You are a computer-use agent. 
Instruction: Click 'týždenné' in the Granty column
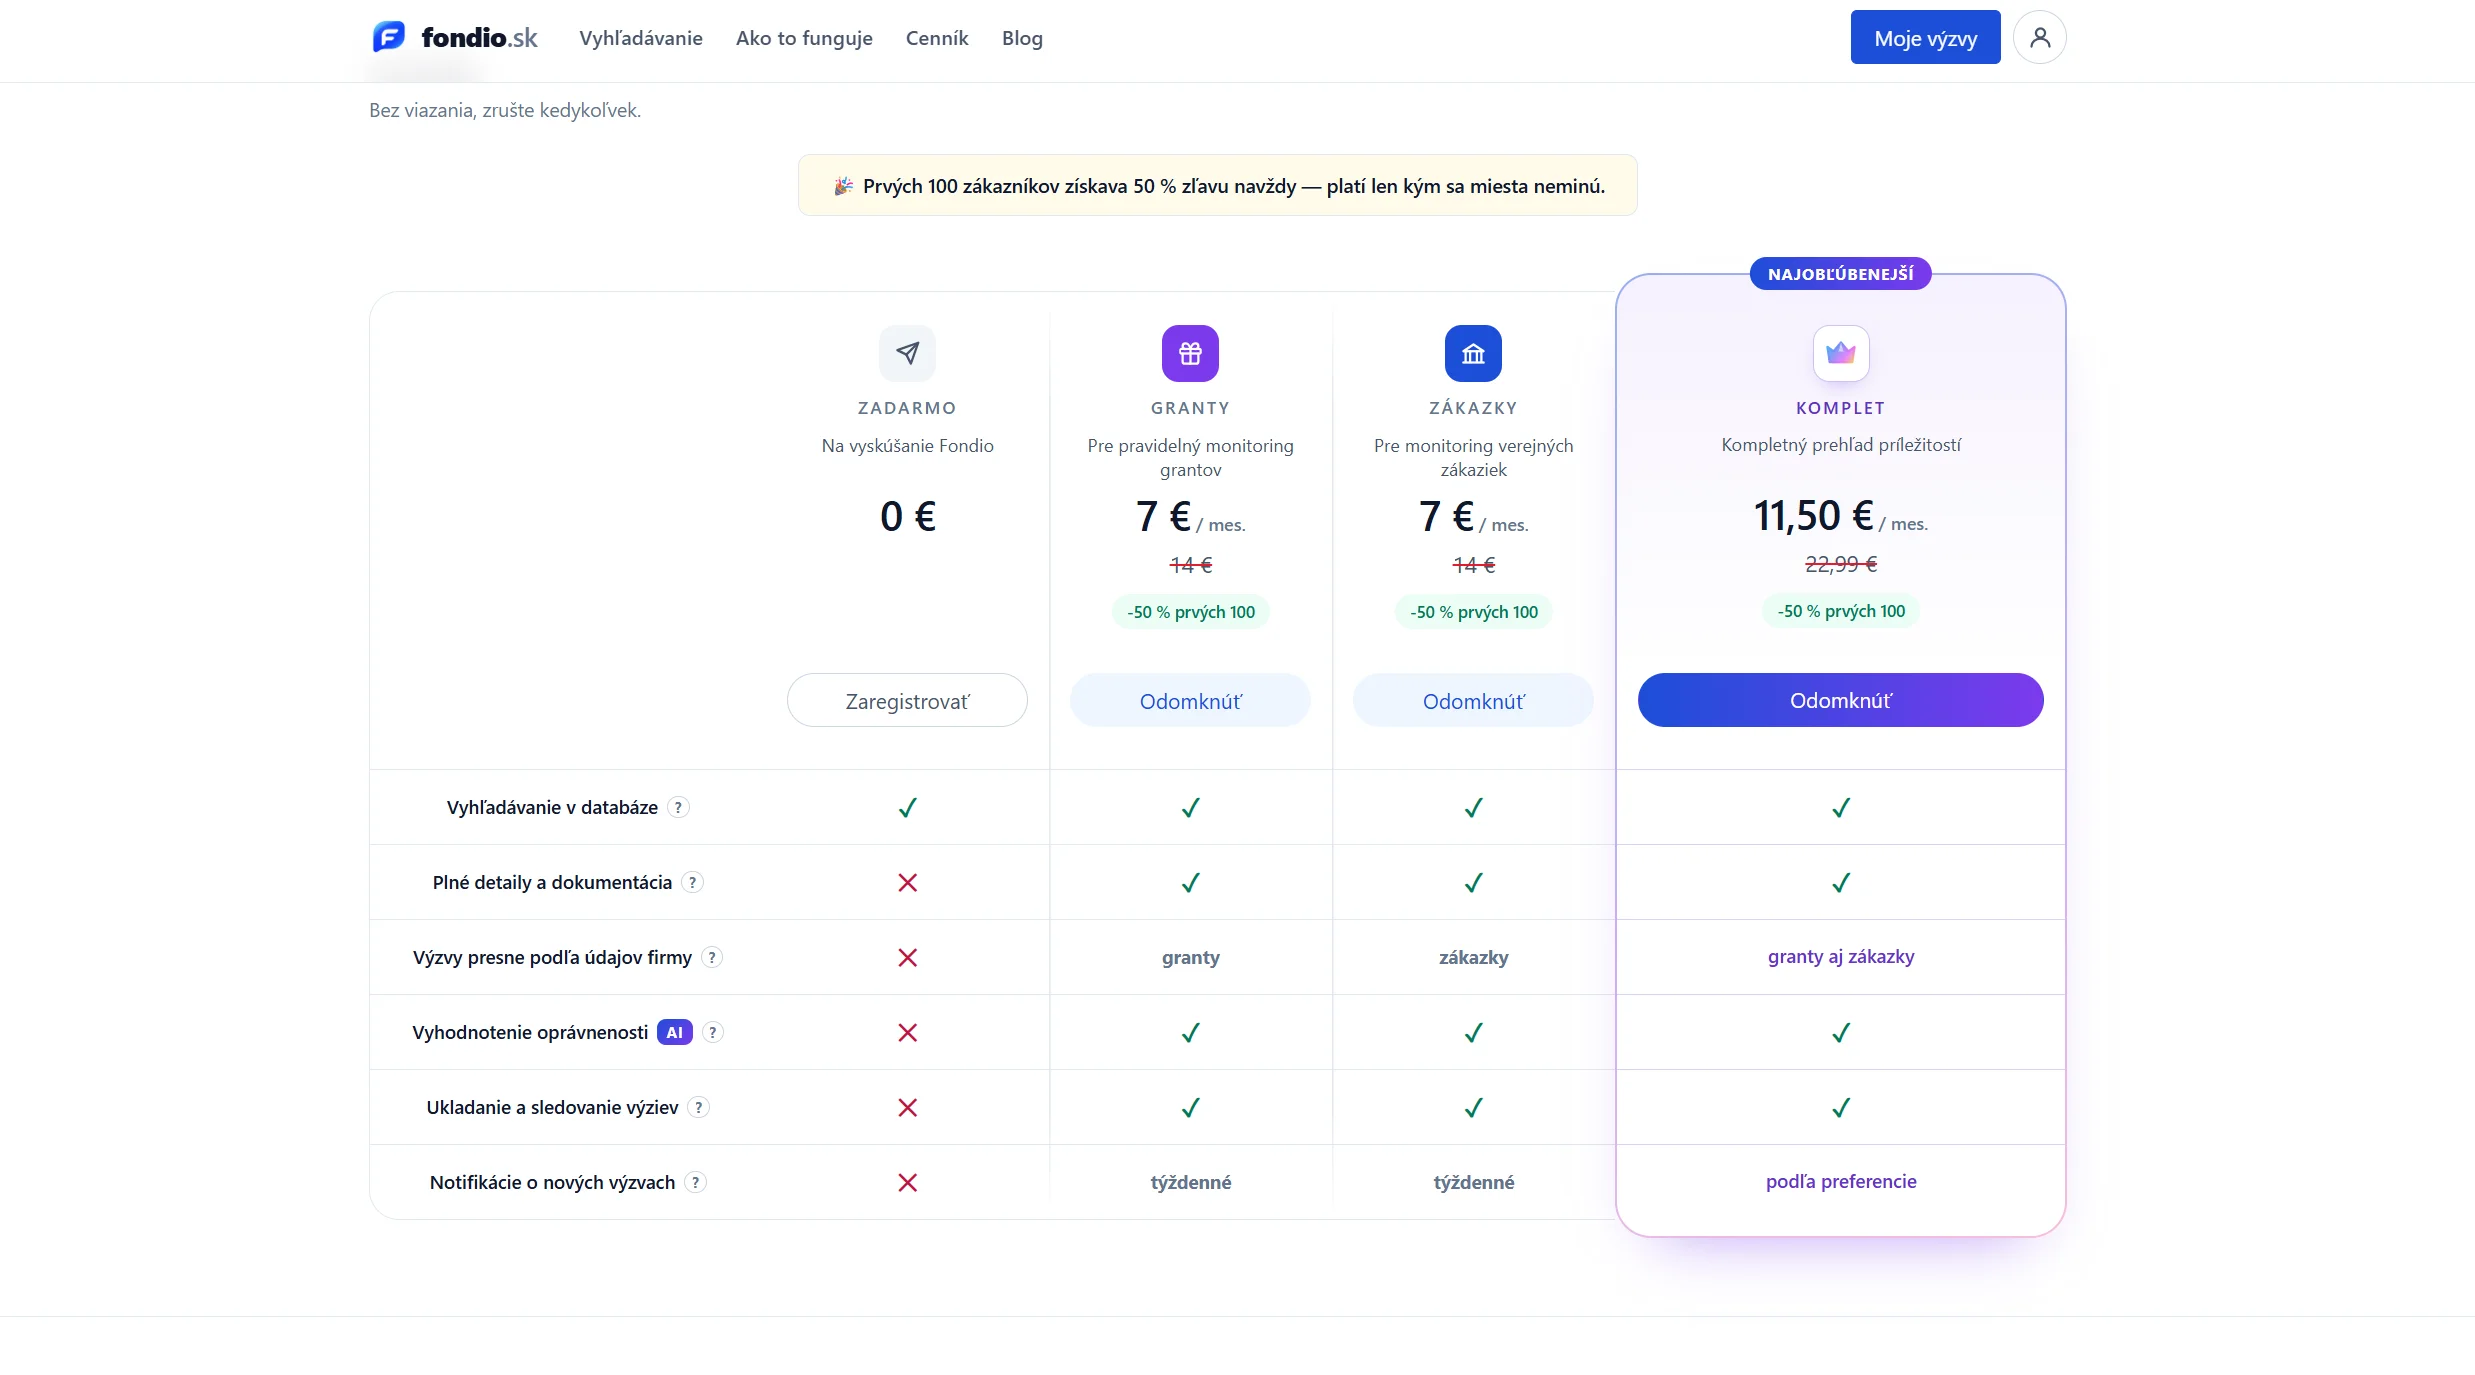(x=1190, y=1182)
